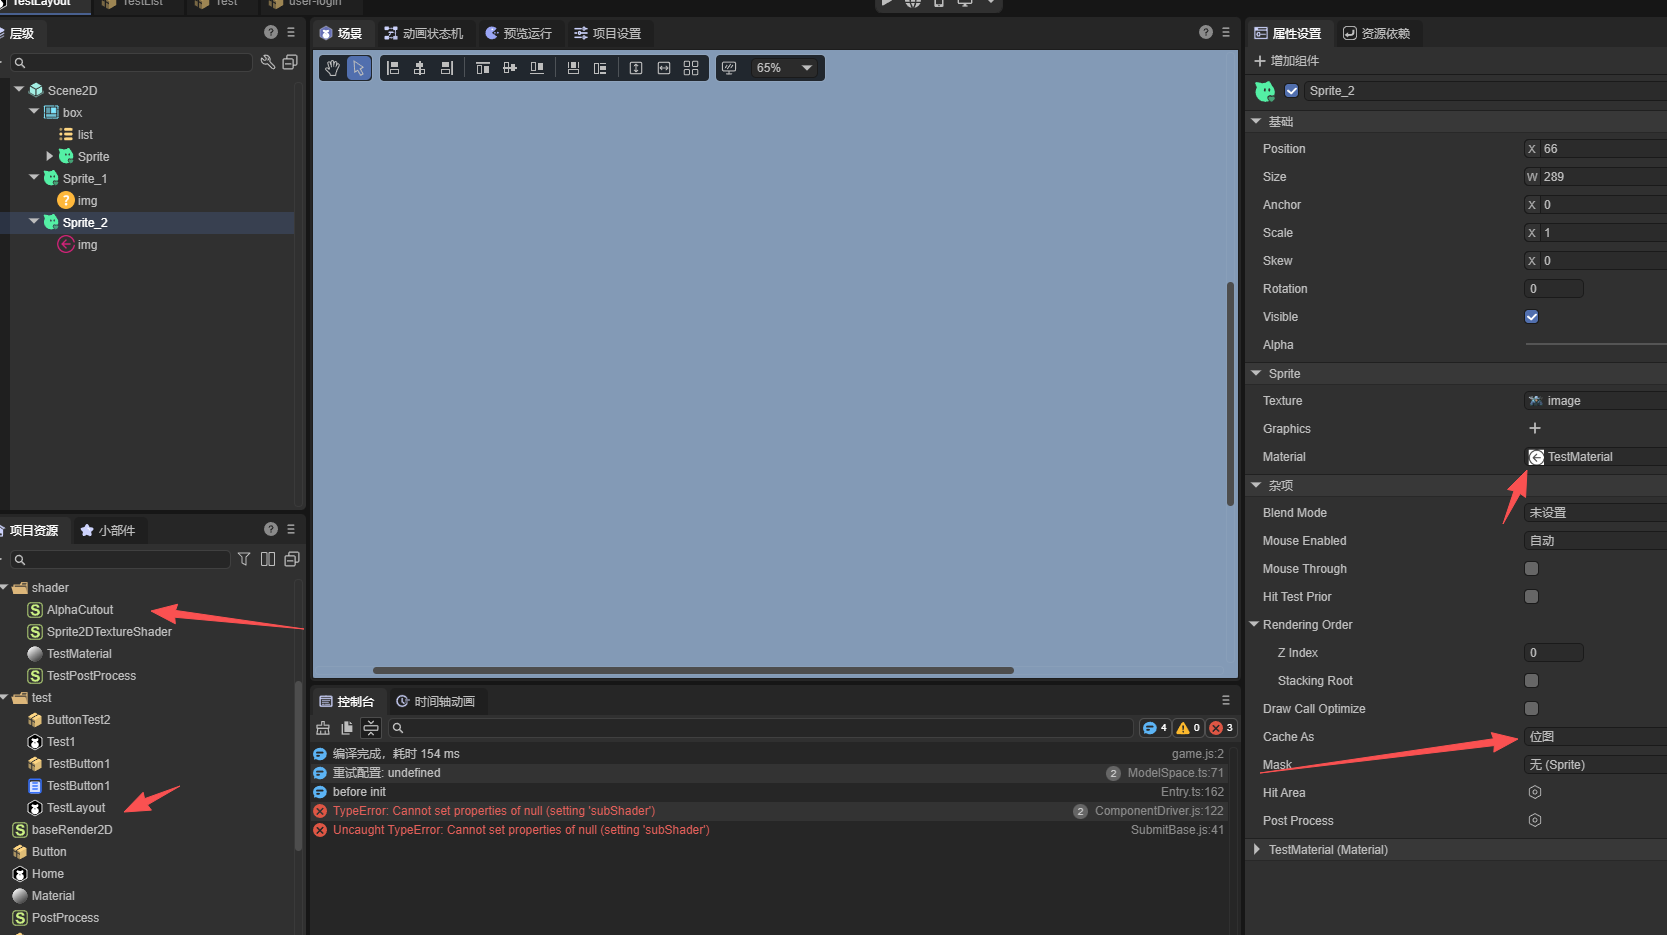The image size is (1667, 935).
Task: Click the align left edges icon
Action: point(393,68)
